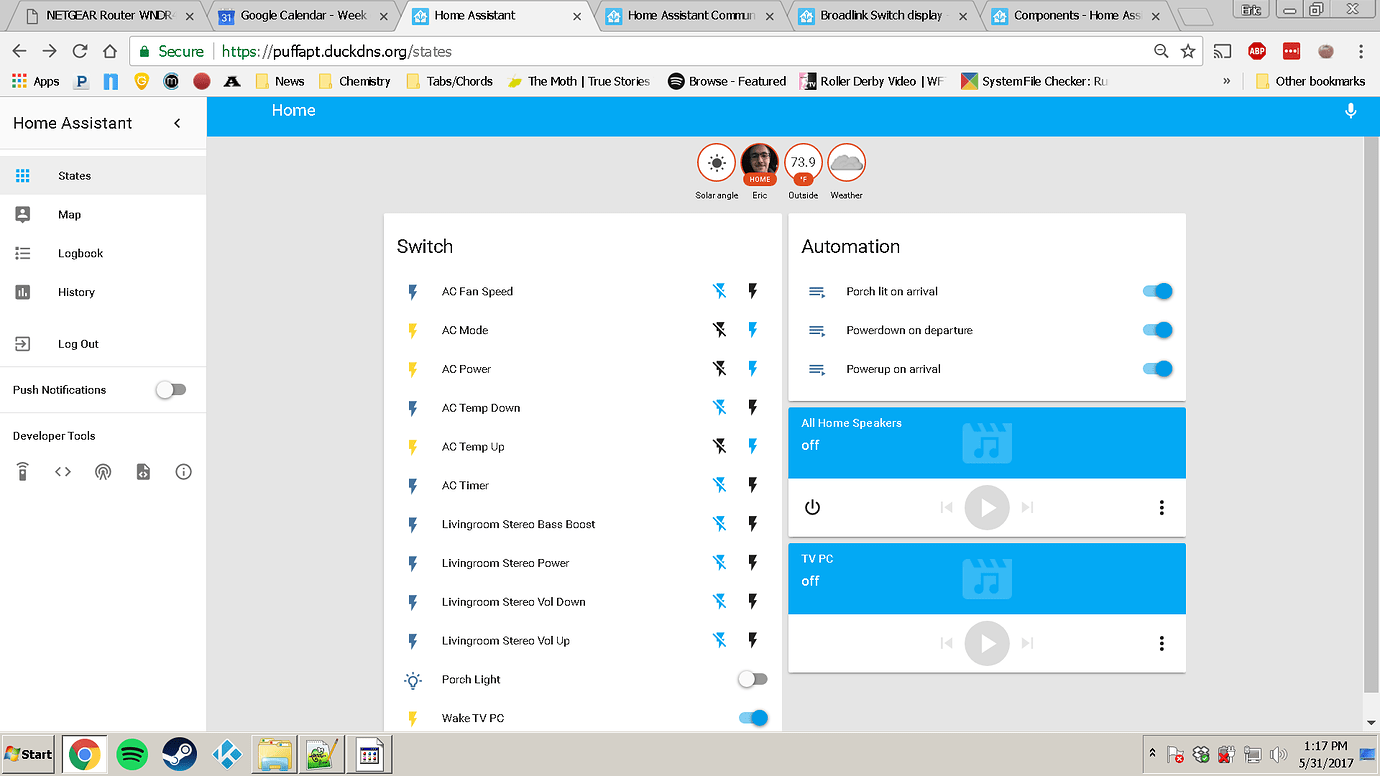Screen dimensions: 1380x776
Task: Open the Logbook sidebar item
Action: coord(103,253)
